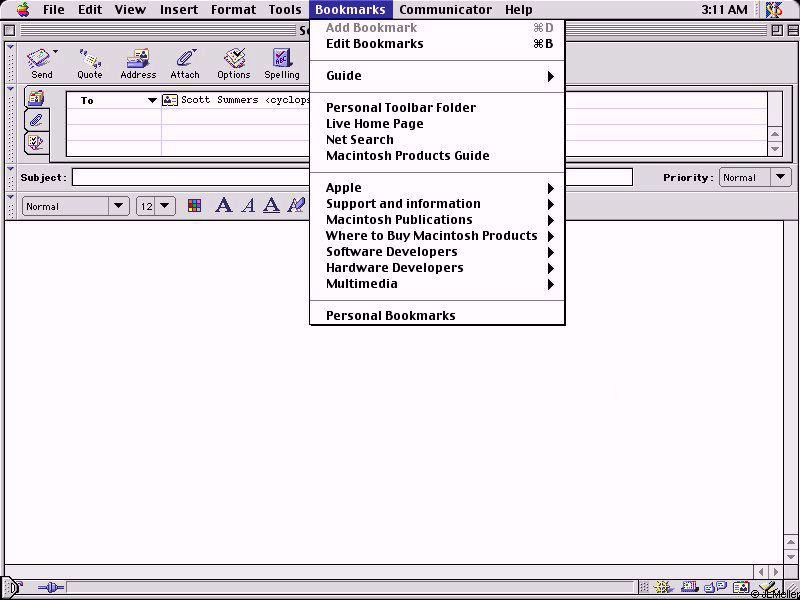Open the Communicator menu

coord(445,9)
